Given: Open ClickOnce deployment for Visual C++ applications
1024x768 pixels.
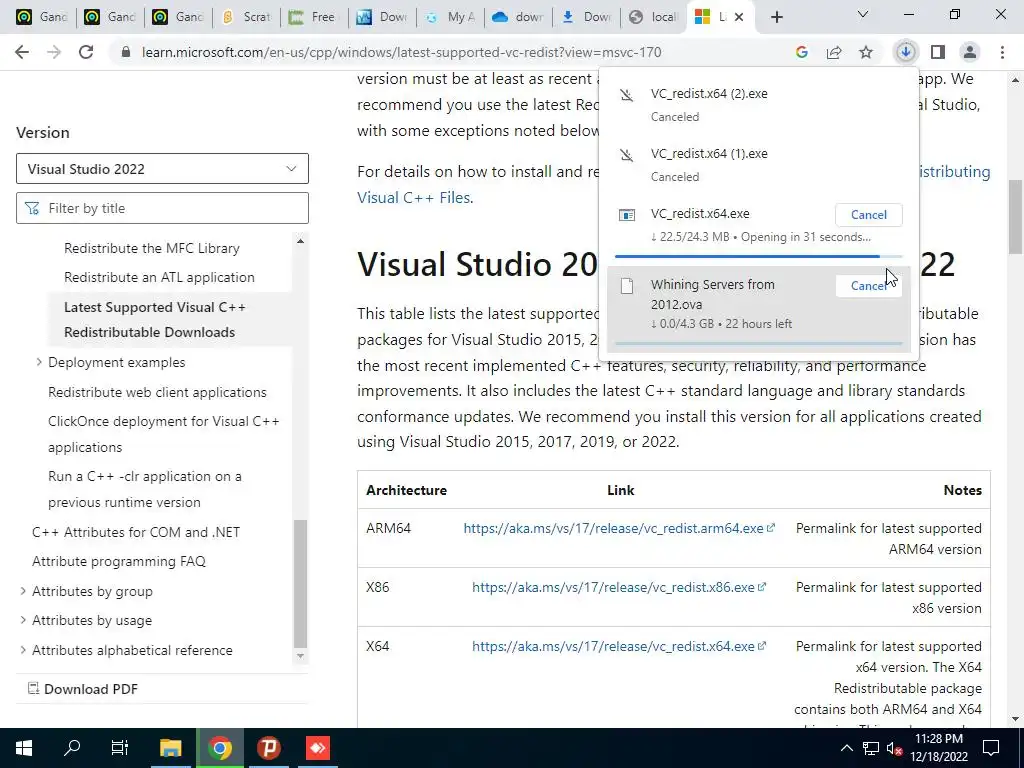Looking at the screenshot, I should pos(163,434).
